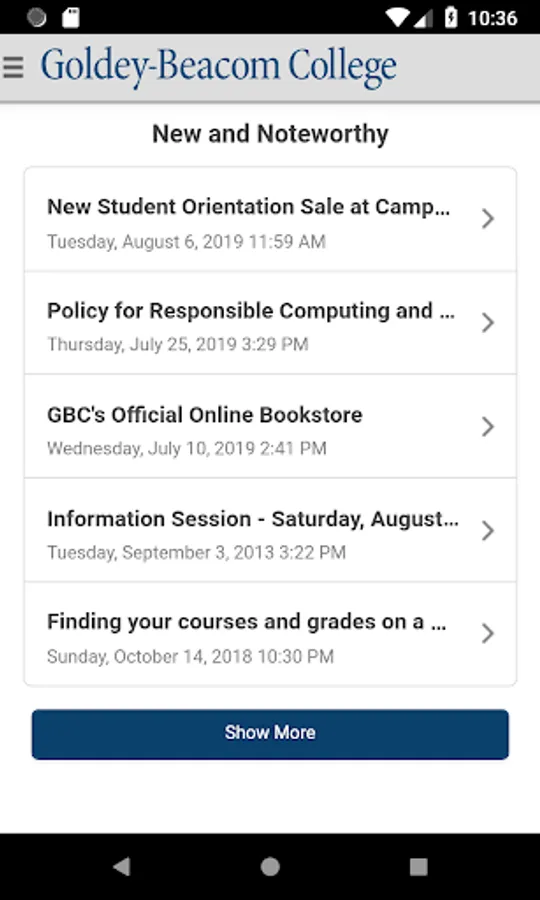Open chevron beside Policy for Responsible Computing
540x900 pixels.
tap(487, 323)
